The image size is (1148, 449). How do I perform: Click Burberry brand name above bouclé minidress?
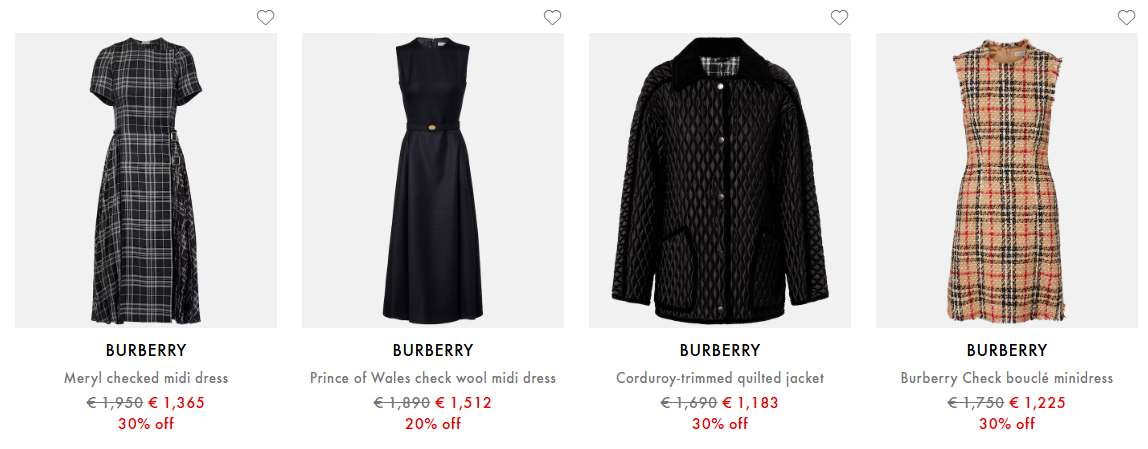tap(1007, 351)
